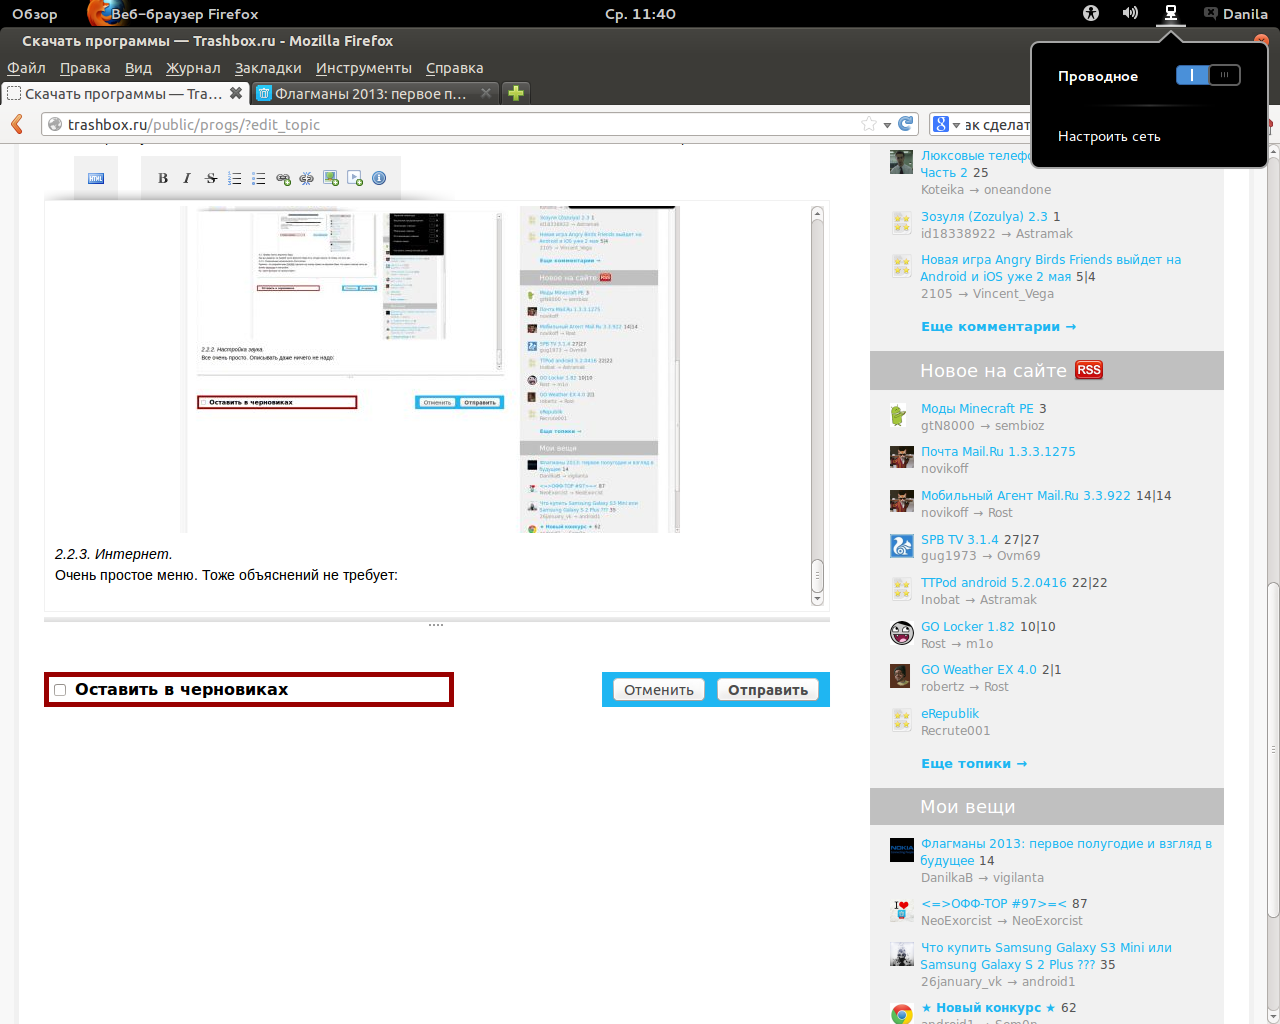Open Настроить сеть in network popup
Screen dimensions: 1280x1024
[1109, 136]
